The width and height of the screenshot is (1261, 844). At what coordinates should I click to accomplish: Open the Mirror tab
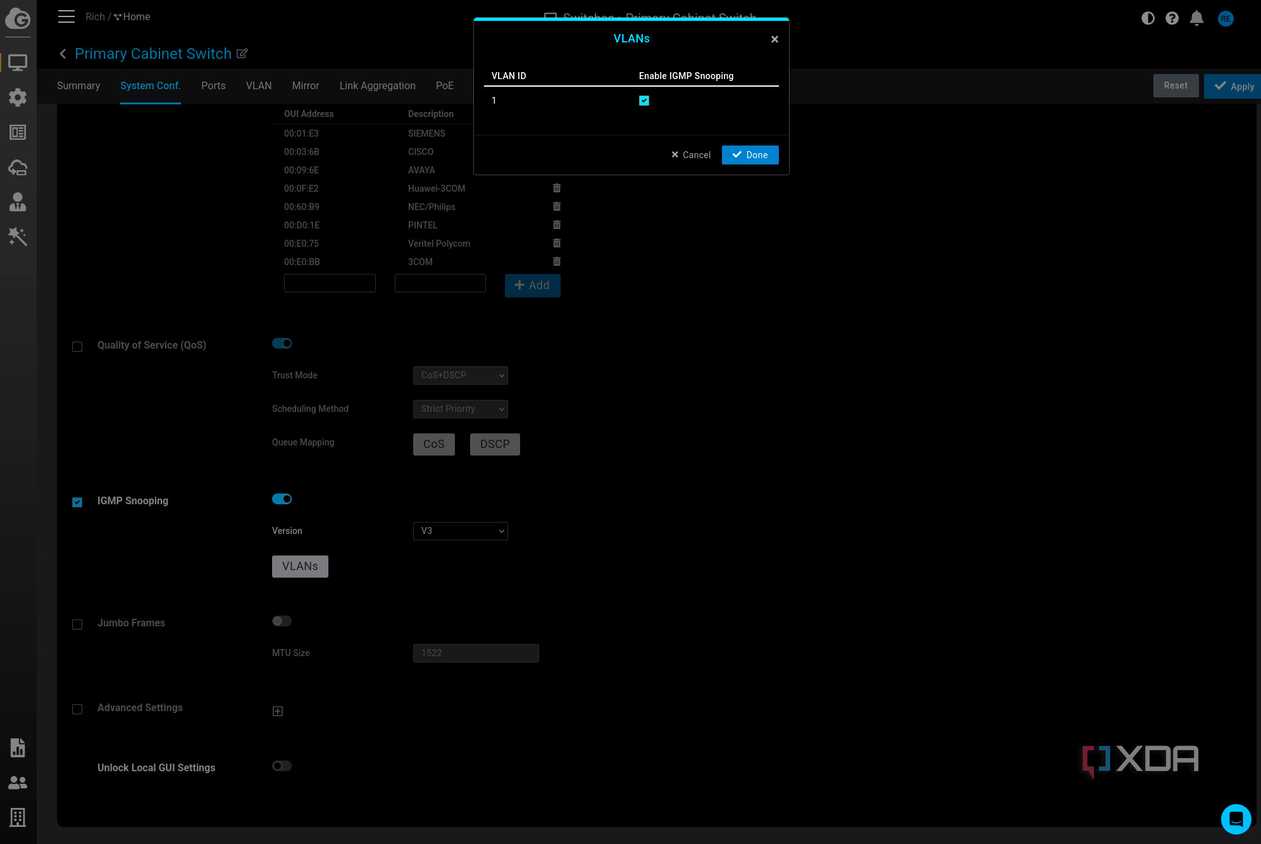point(305,86)
